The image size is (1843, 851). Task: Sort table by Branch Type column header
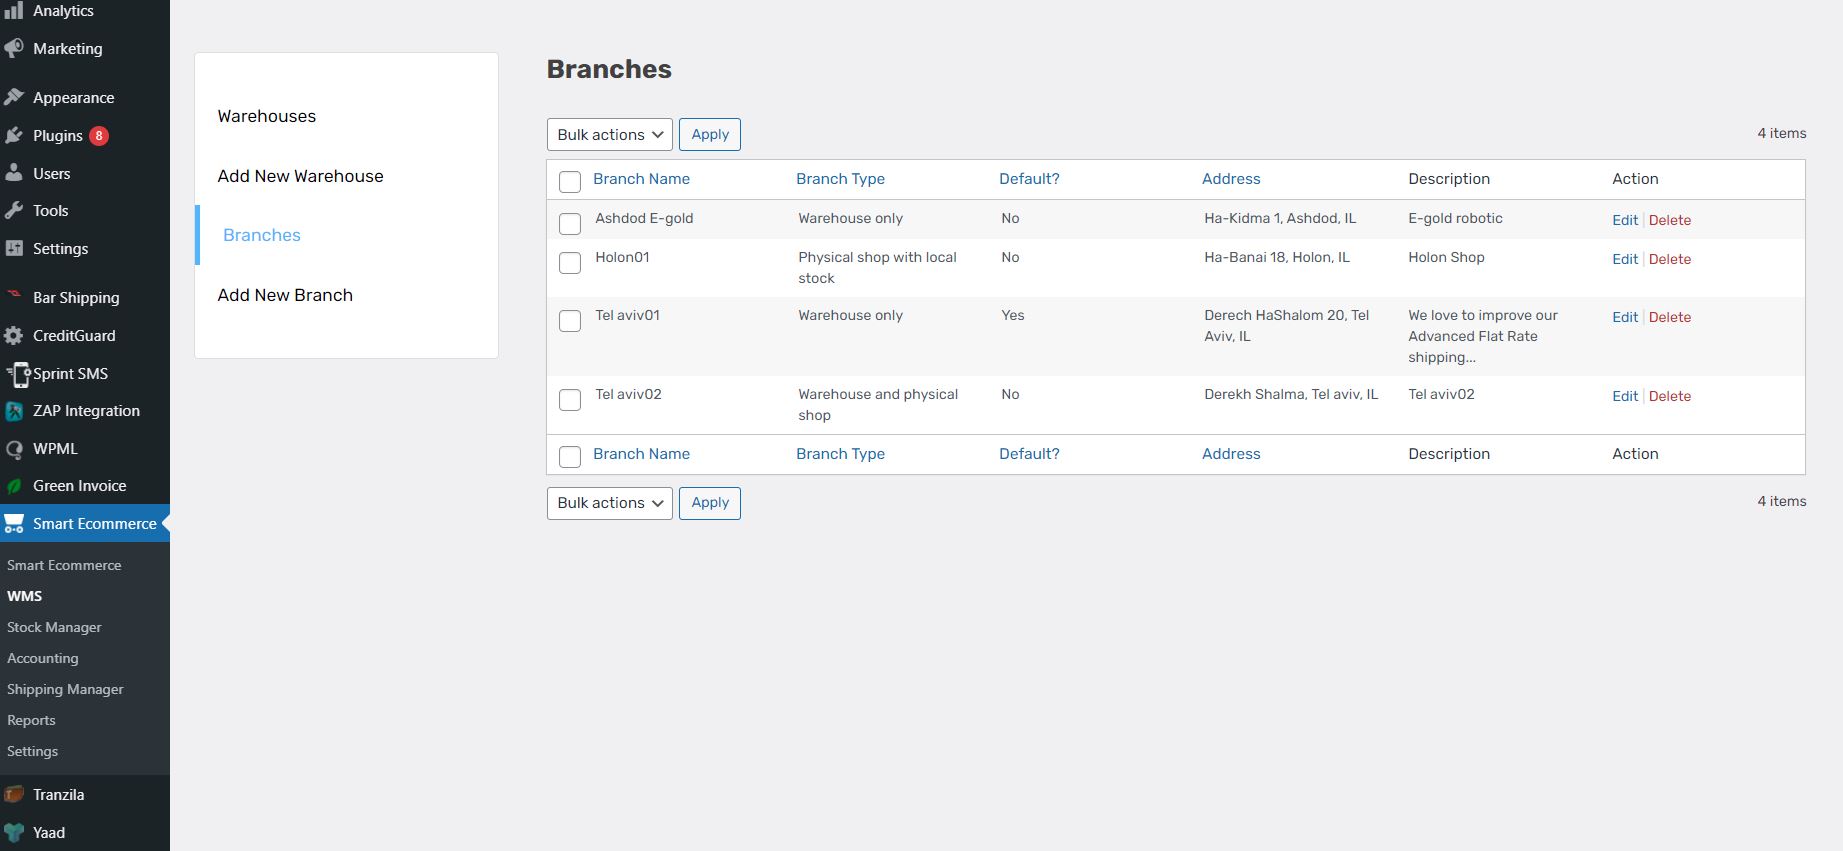coord(840,179)
